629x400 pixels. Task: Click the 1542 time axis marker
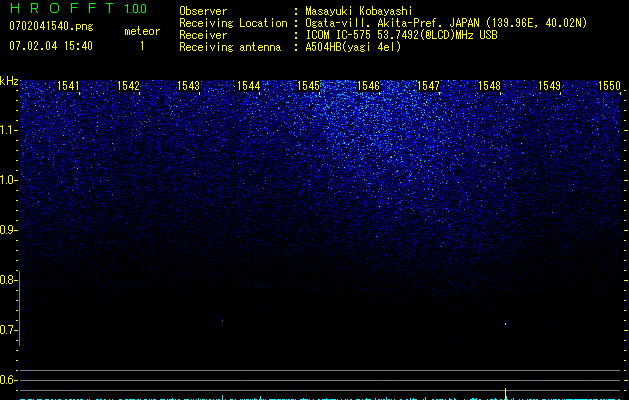point(128,86)
